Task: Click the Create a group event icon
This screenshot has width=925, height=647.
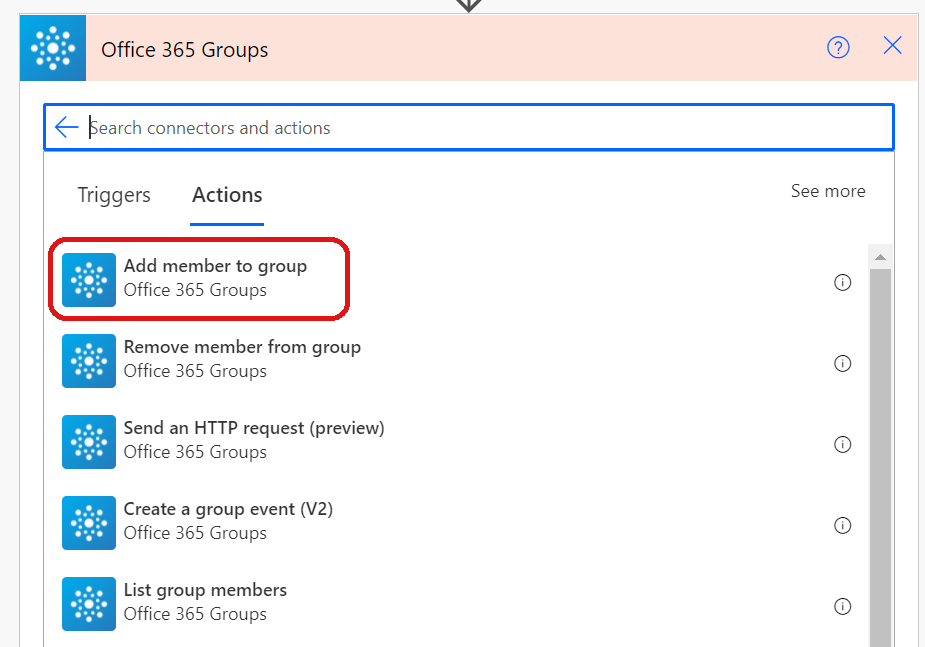Action: [x=89, y=523]
